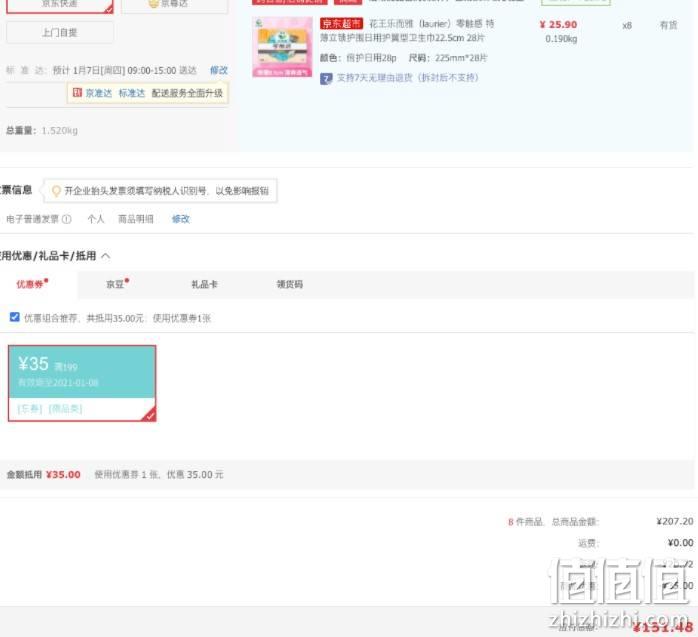
Task: Select 上门自提 pickup option
Action: pos(60,32)
